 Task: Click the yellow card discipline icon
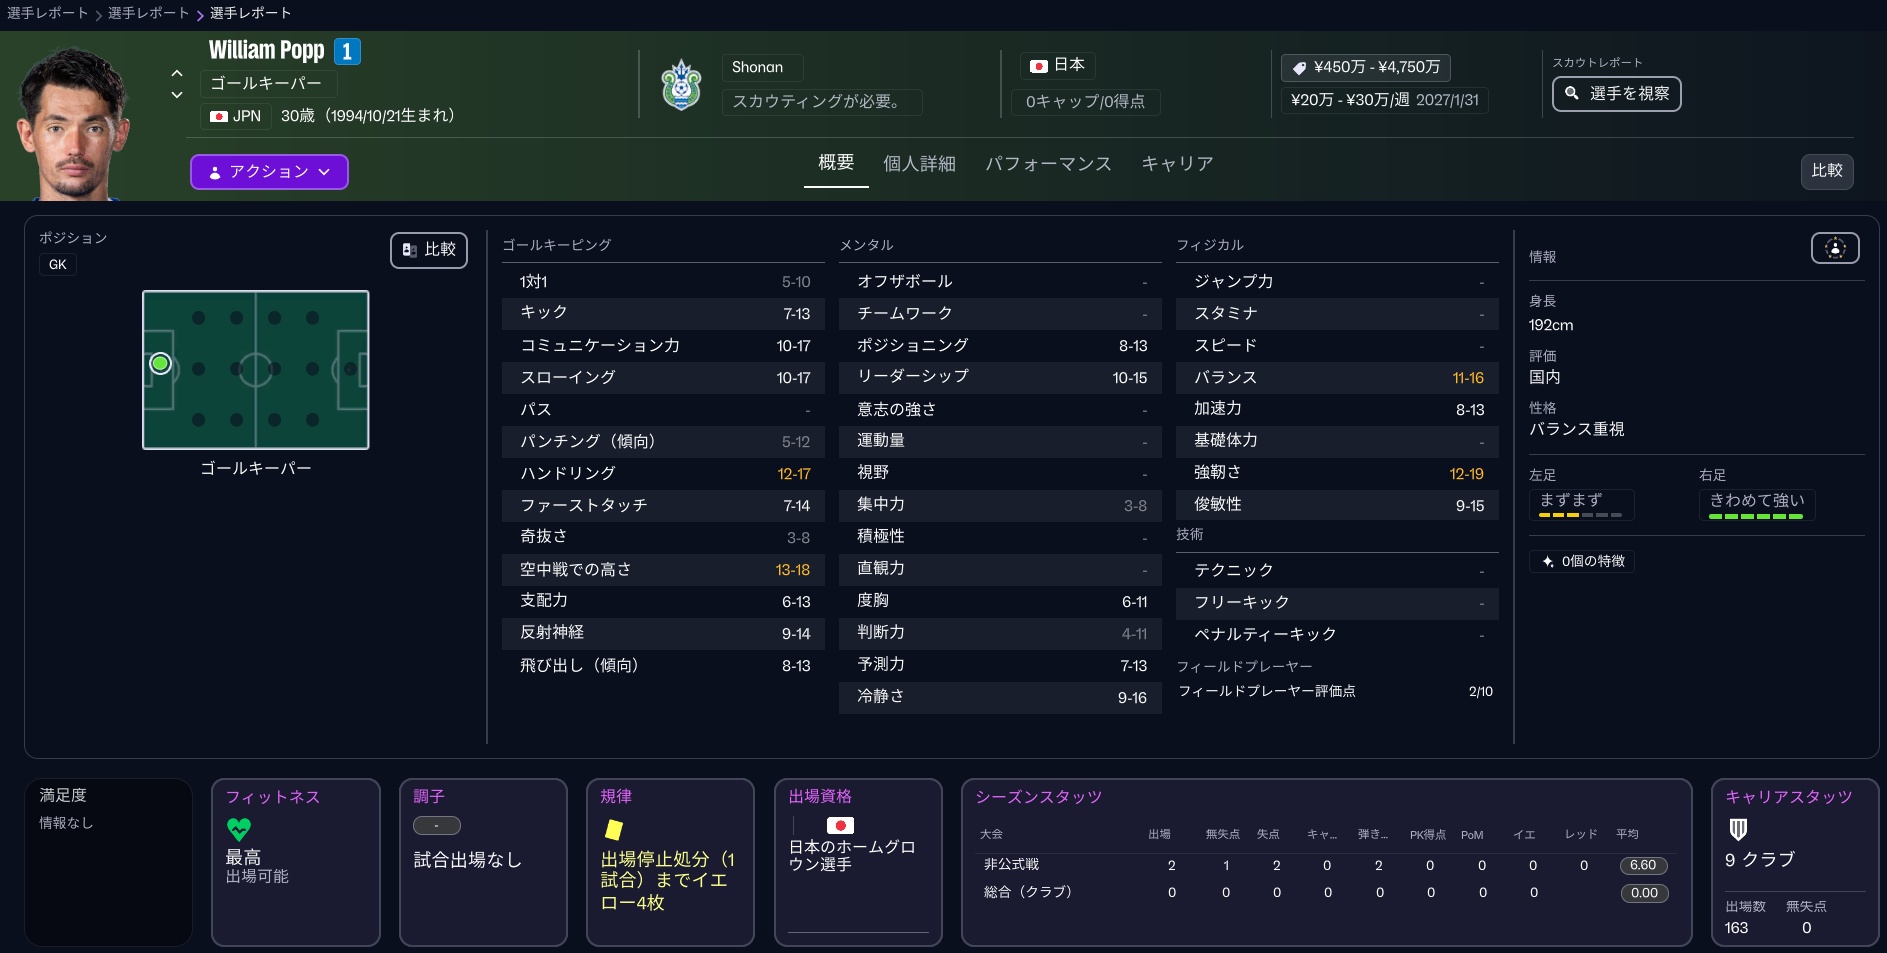[614, 829]
